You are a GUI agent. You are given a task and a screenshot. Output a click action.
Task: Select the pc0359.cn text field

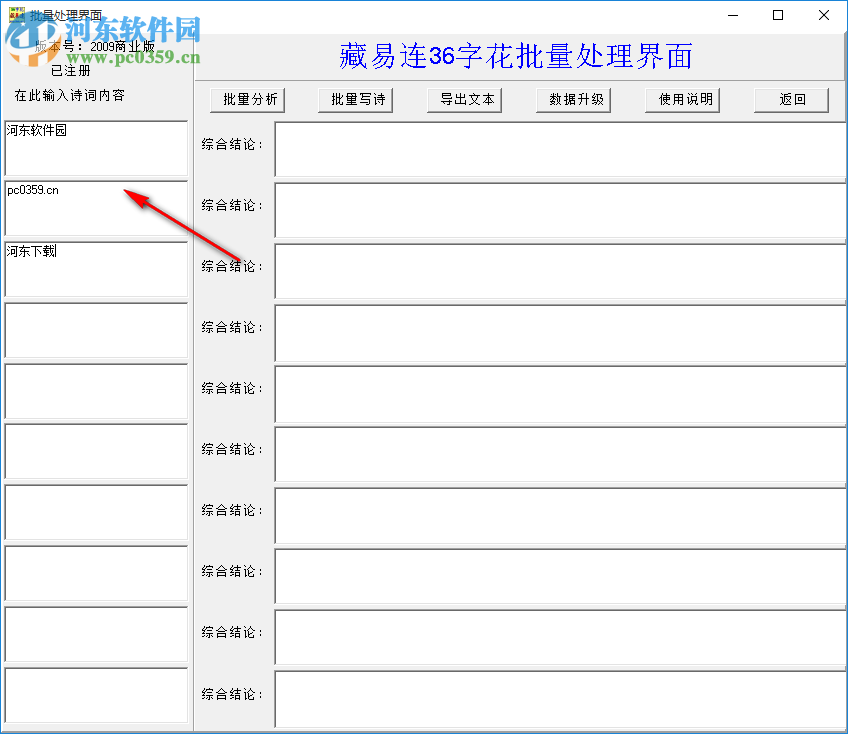click(95, 210)
